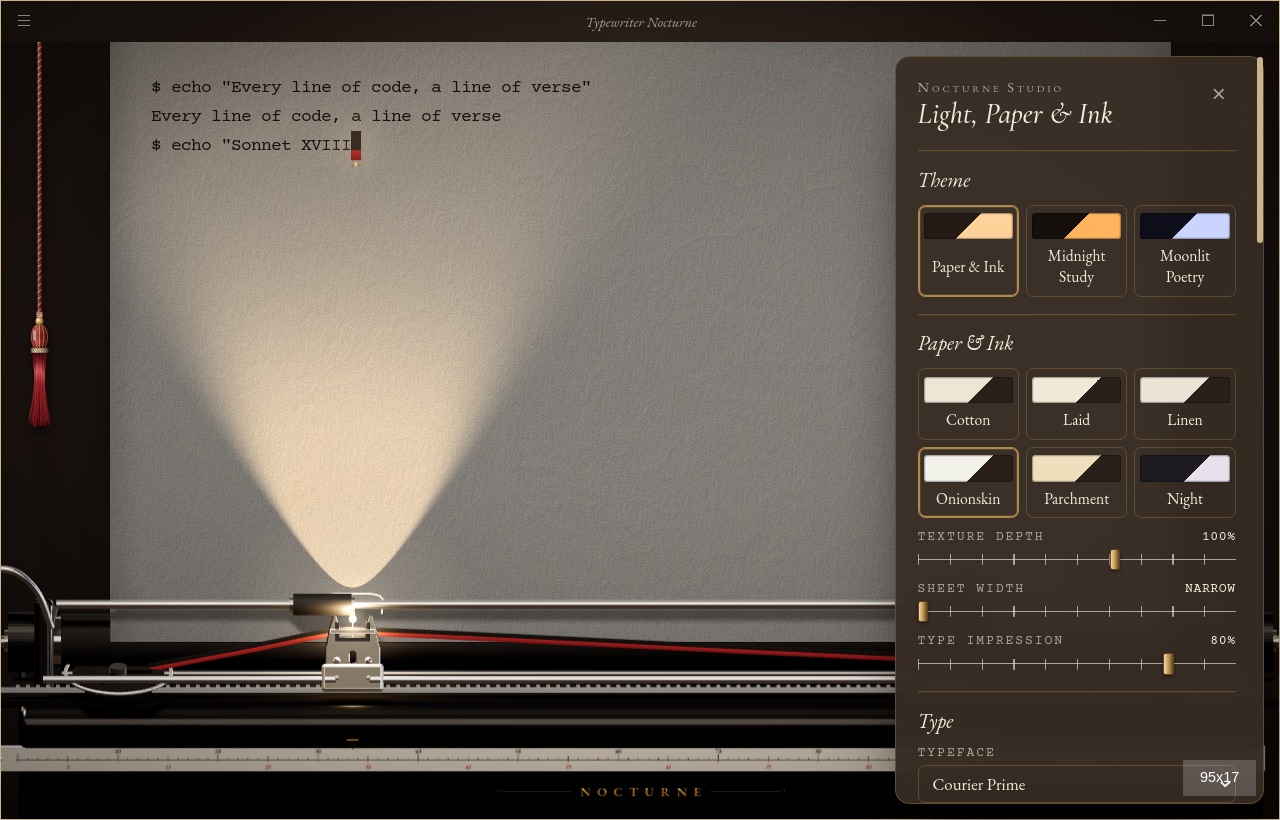Click the "$ echo "Sonnet XVIII" prompt line
Screen dimensions: 1280x820
coord(251,145)
